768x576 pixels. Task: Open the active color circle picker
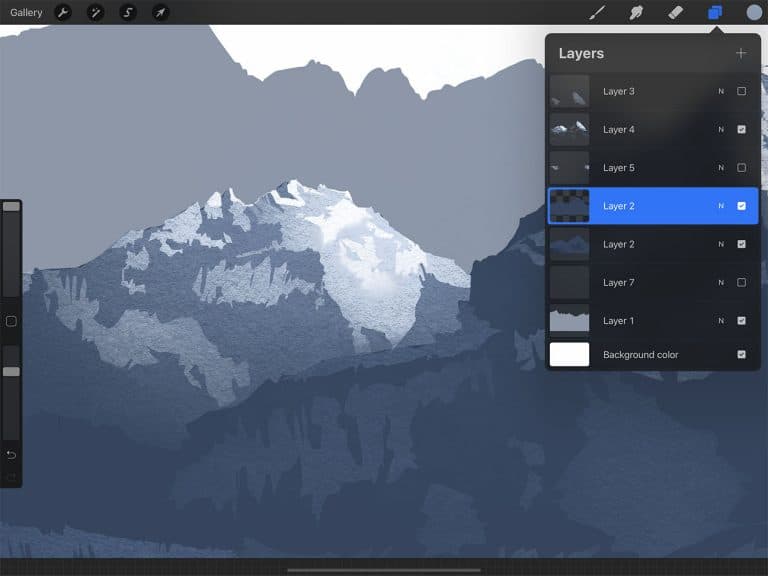(x=754, y=12)
